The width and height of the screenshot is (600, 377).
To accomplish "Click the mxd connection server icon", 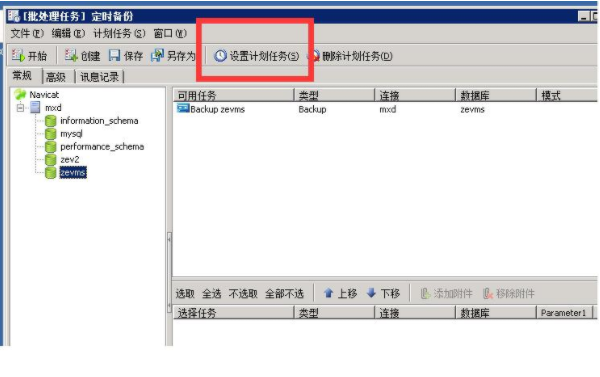I will [35, 107].
